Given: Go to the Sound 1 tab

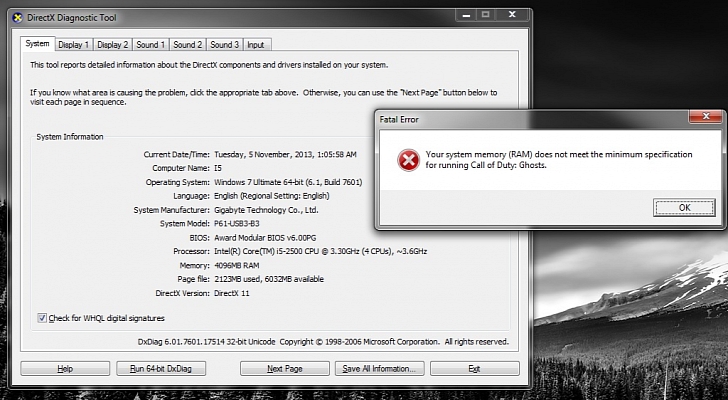Looking at the screenshot, I should pyautogui.click(x=150, y=45).
